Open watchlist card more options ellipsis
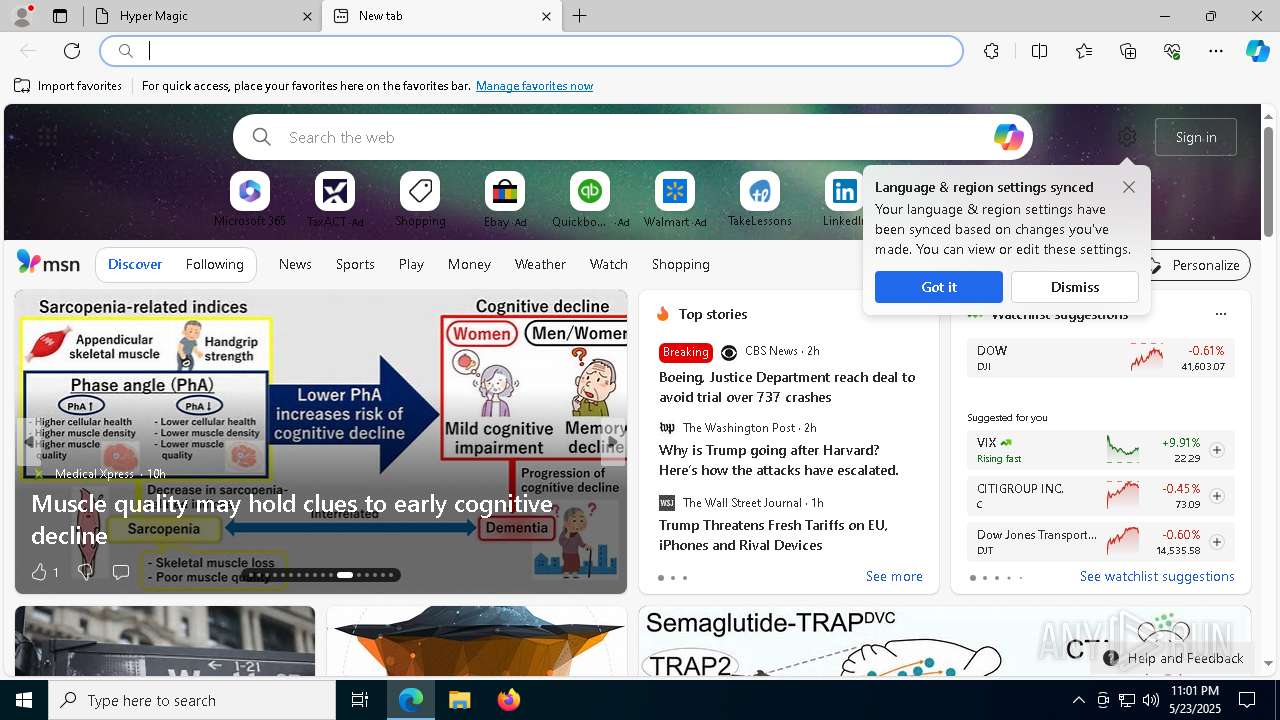This screenshot has width=1280, height=720. [x=1220, y=314]
